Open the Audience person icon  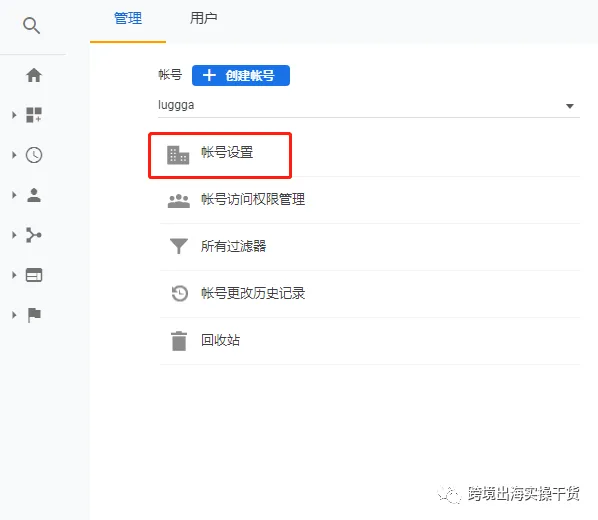click(x=34, y=195)
